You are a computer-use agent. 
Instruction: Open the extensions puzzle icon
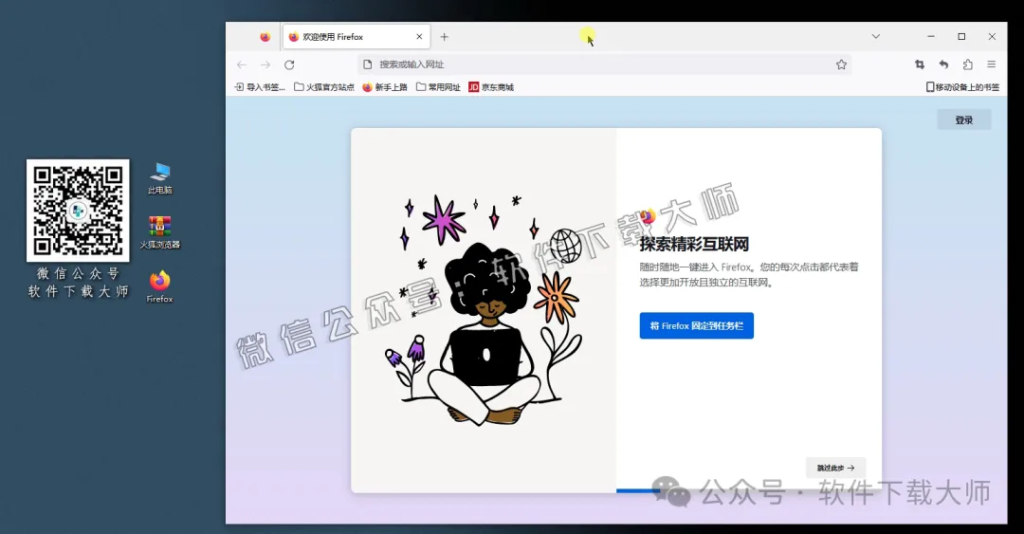tap(968, 64)
